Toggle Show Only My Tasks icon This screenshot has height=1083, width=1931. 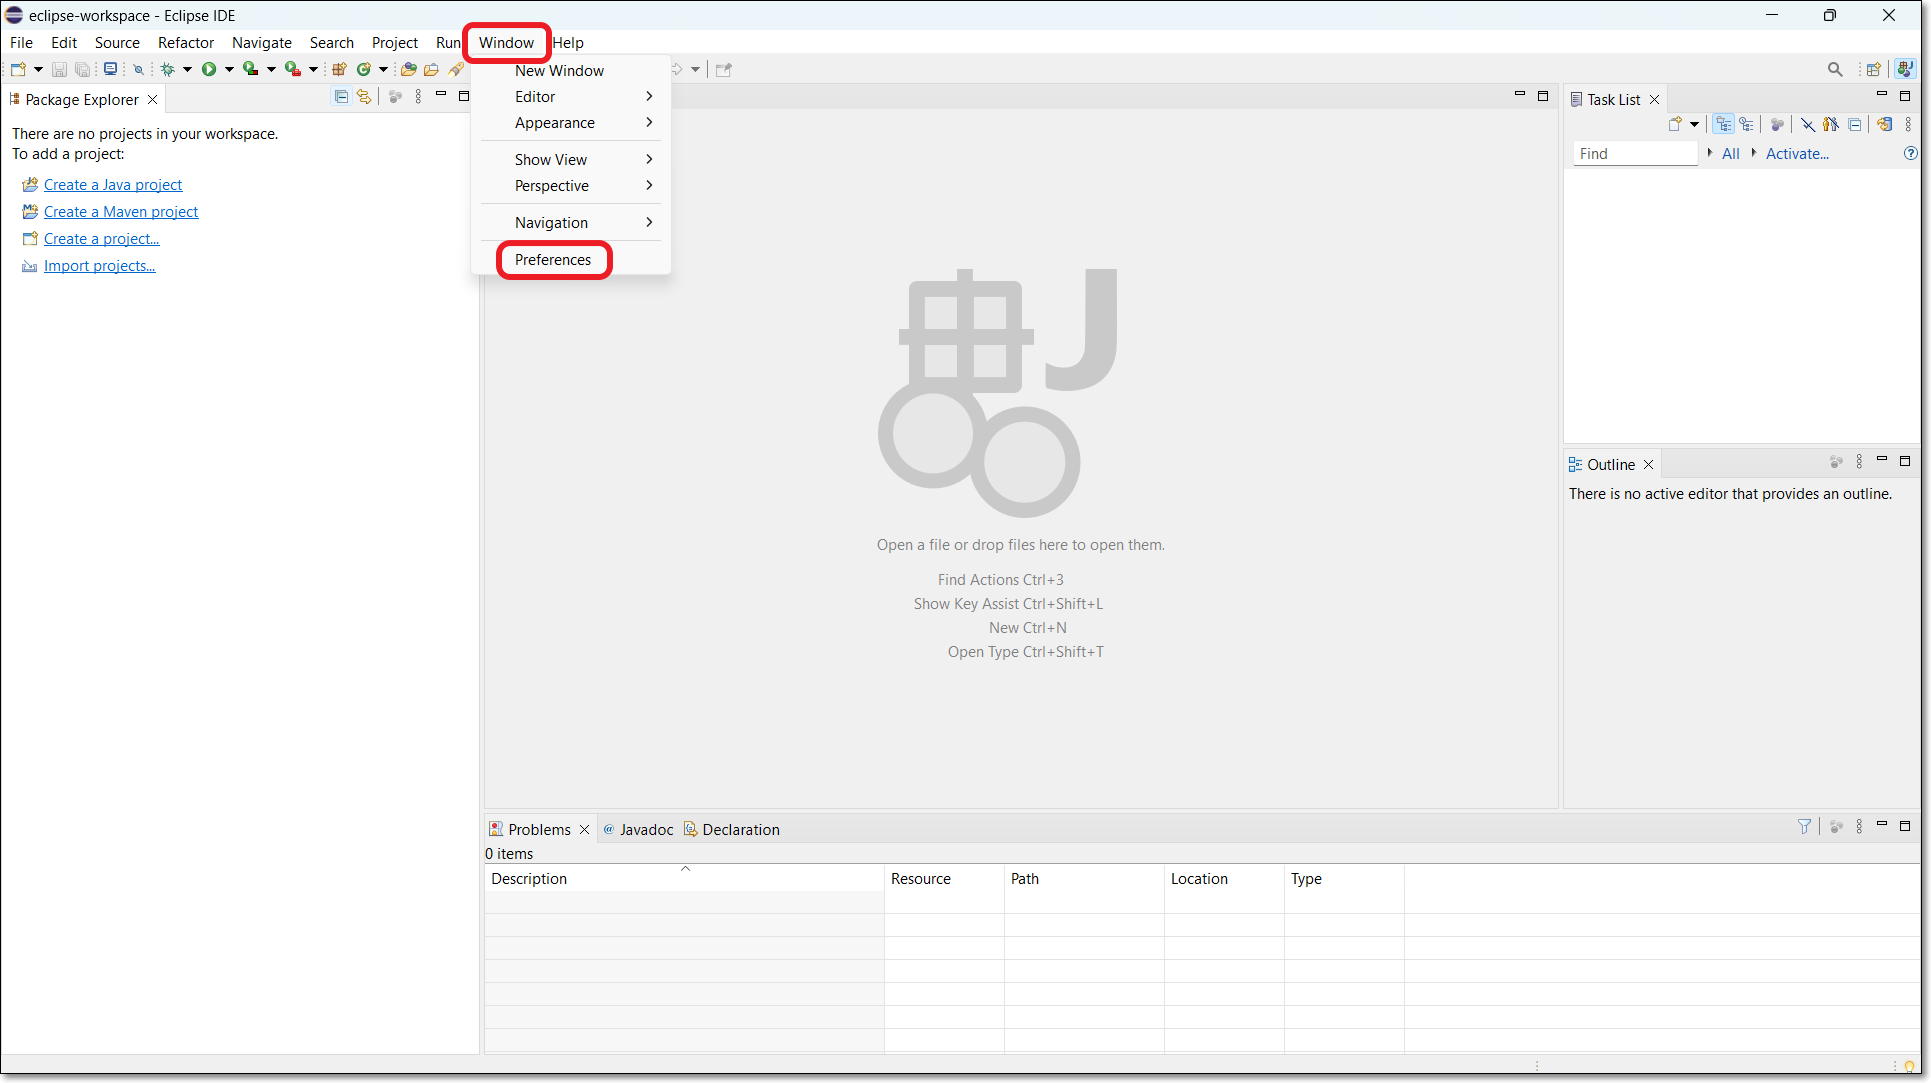(1830, 124)
